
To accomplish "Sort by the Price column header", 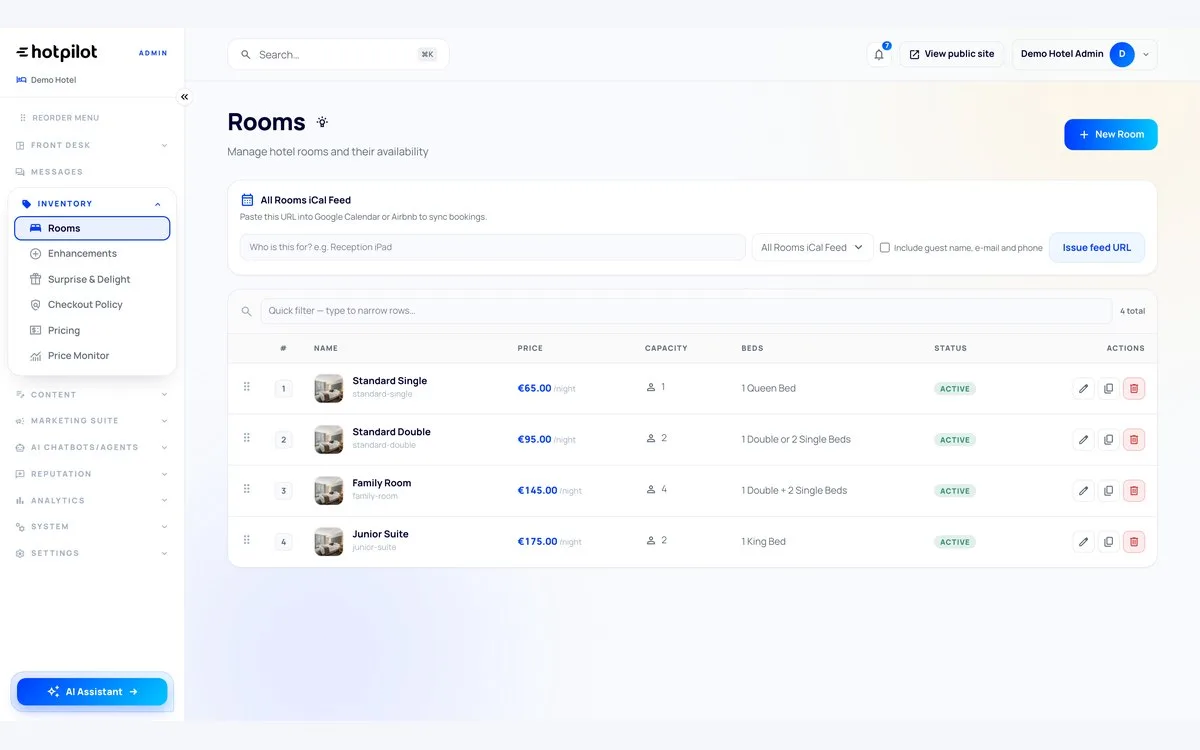I will pyautogui.click(x=530, y=348).
